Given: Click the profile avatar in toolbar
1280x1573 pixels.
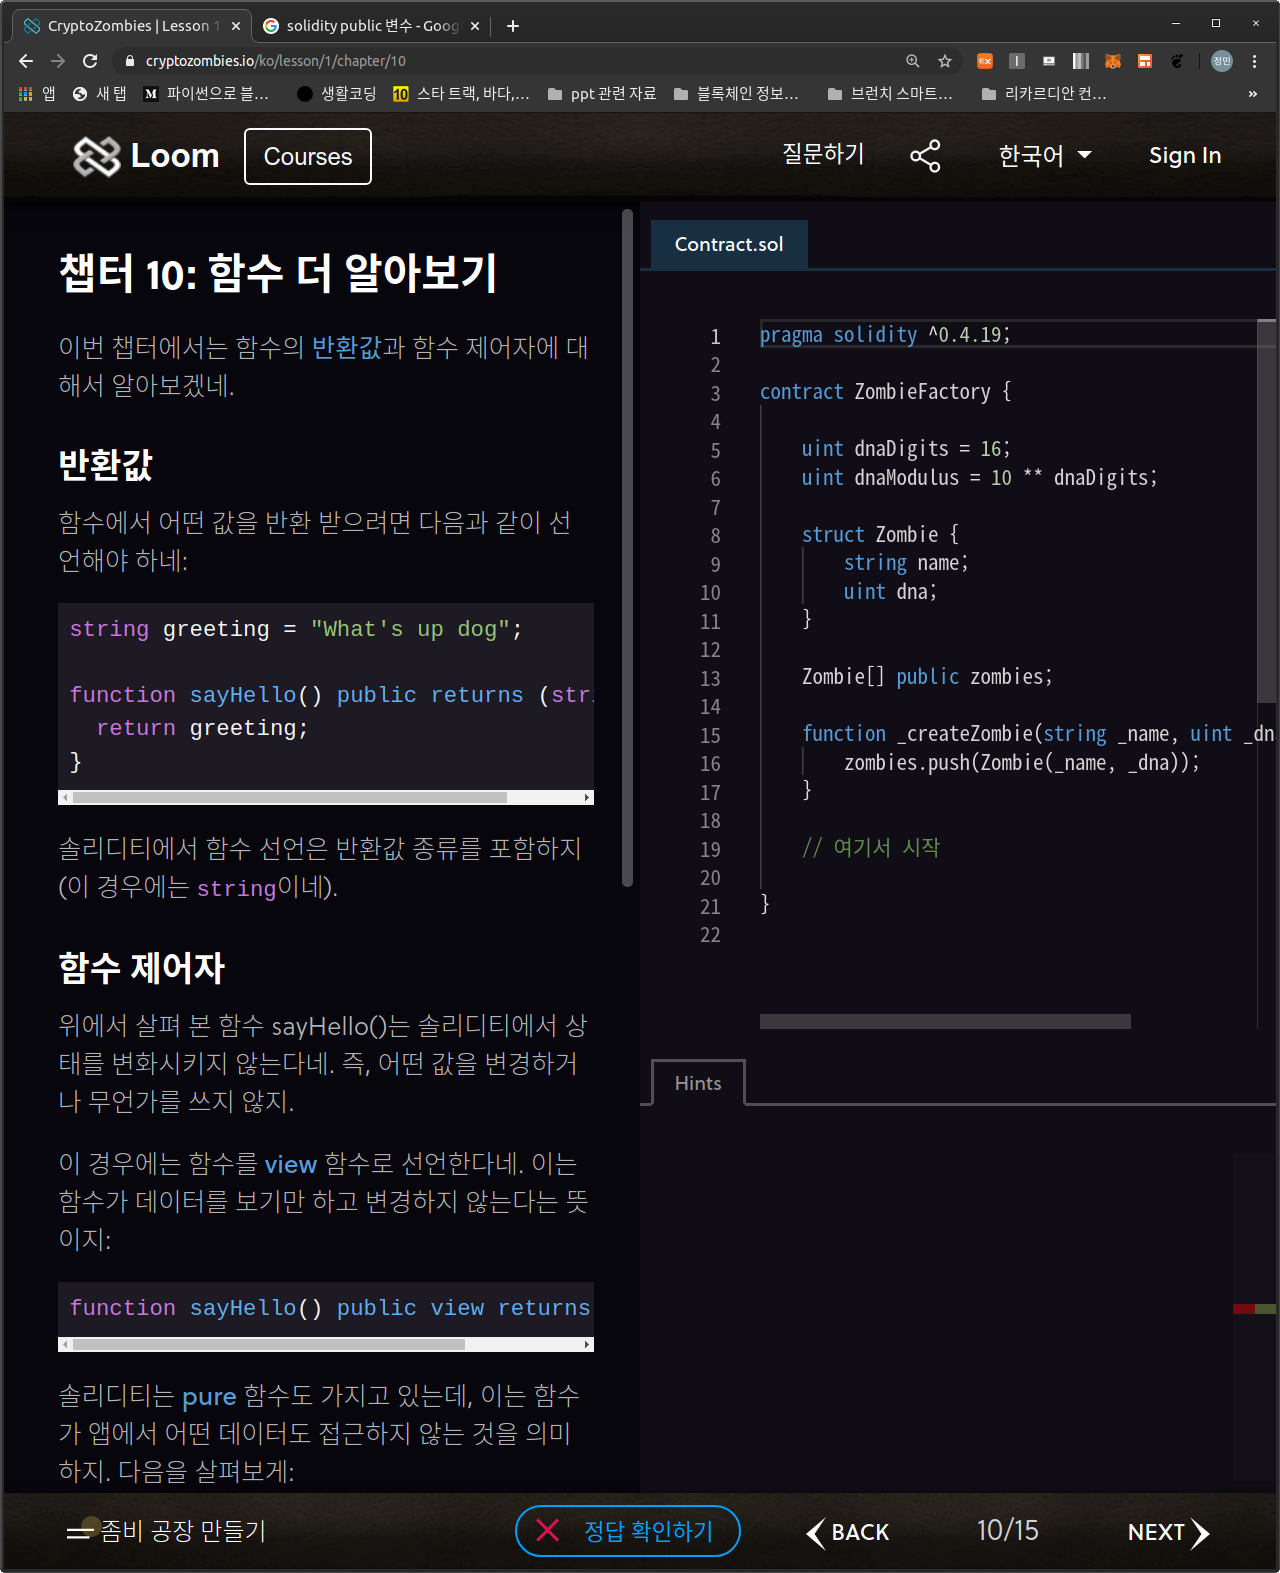Looking at the screenshot, I should pos(1222,61).
